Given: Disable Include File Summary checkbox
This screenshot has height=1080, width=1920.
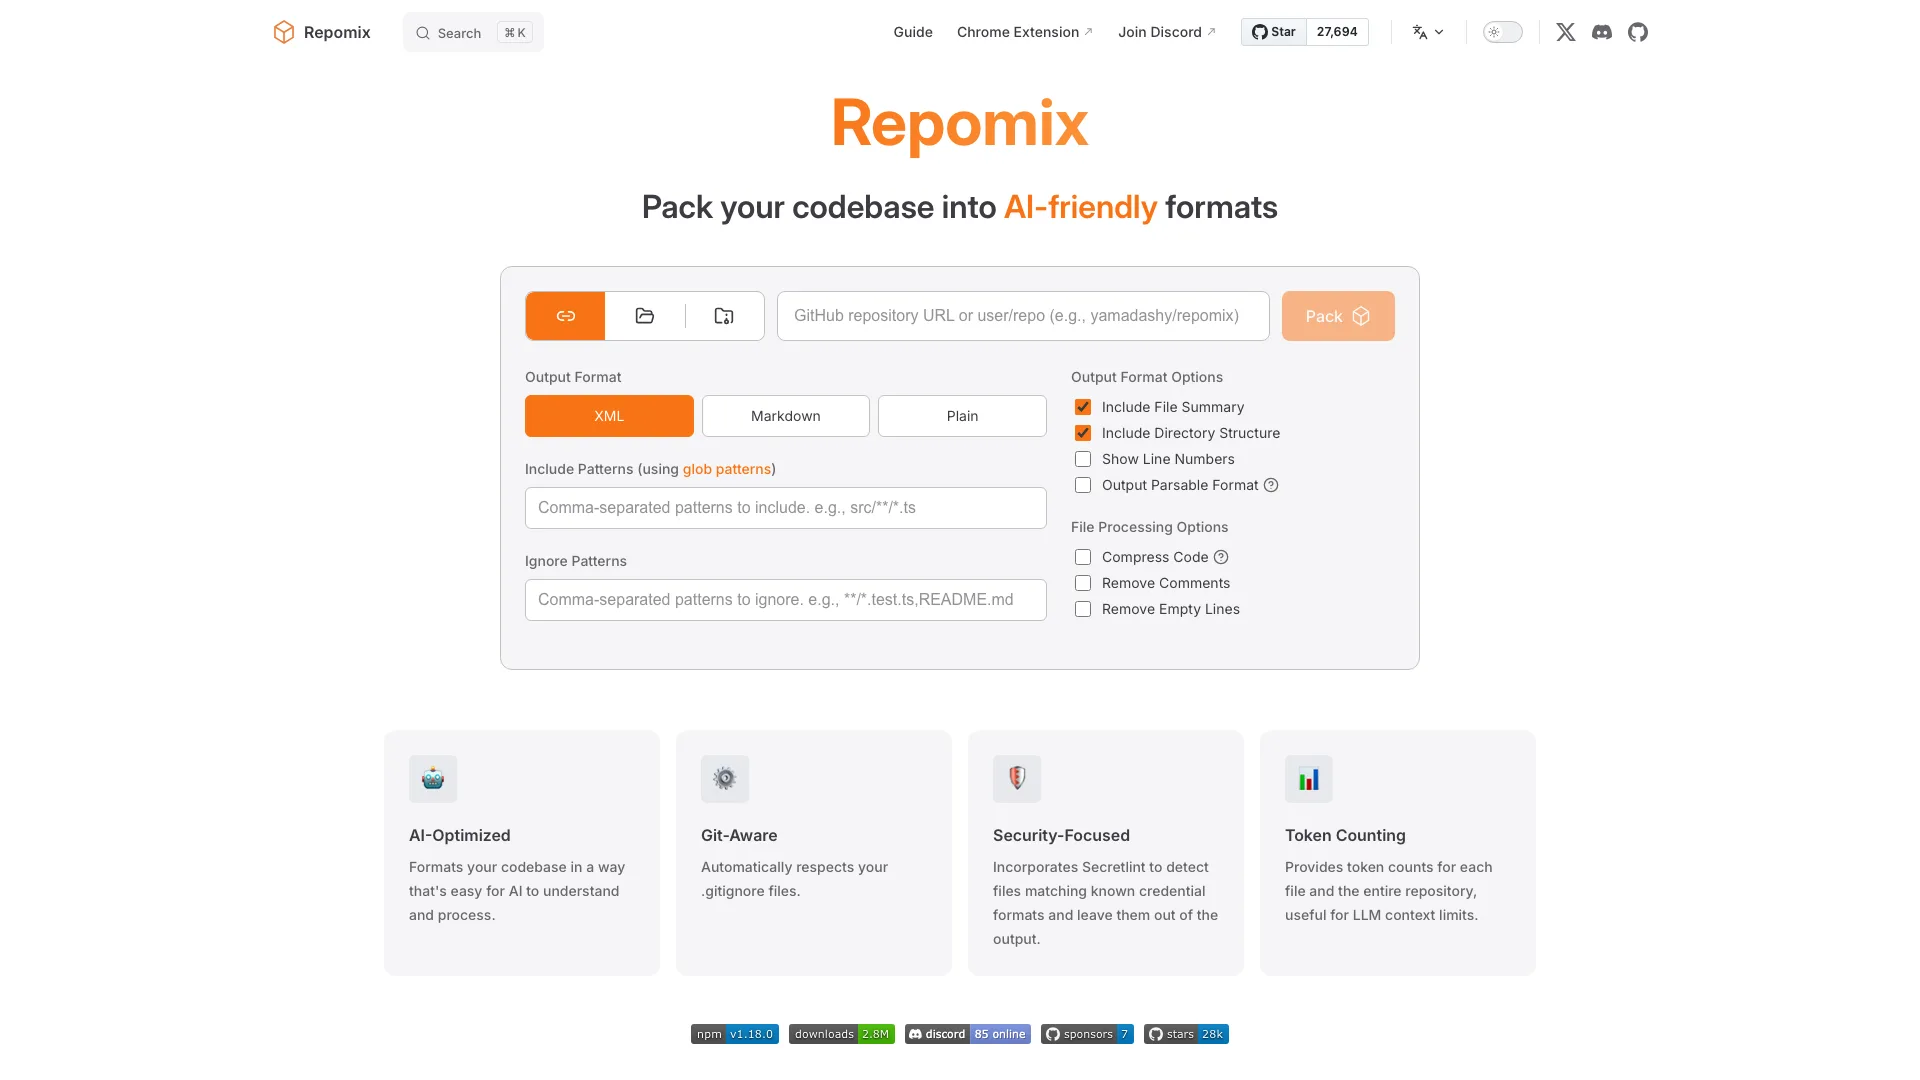Looking at the screenshot, I should click(1083, 407).
